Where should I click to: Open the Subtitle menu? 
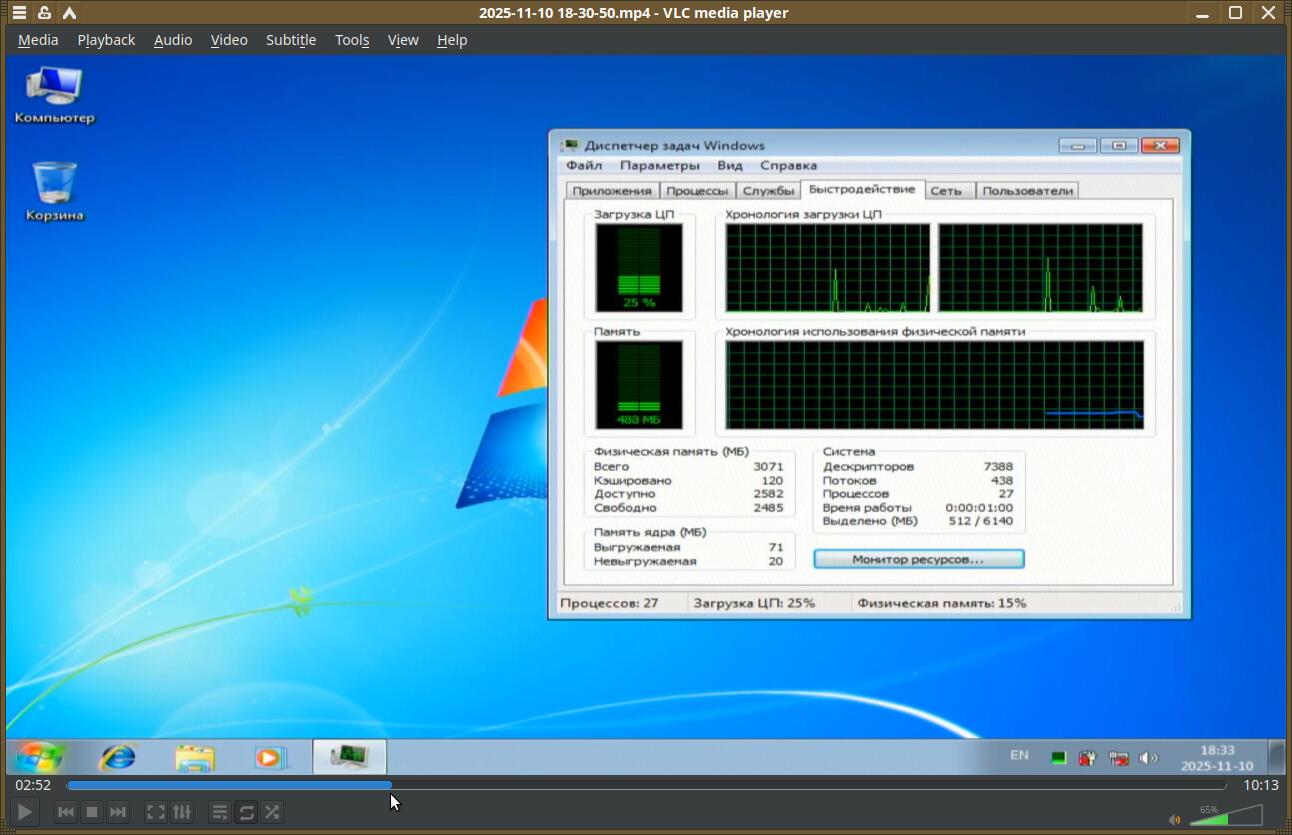(x=291, y=40)
